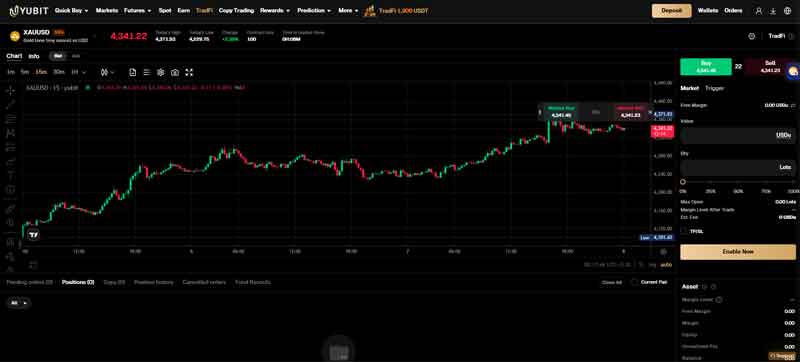Open the Markets menu

point(107,10)
